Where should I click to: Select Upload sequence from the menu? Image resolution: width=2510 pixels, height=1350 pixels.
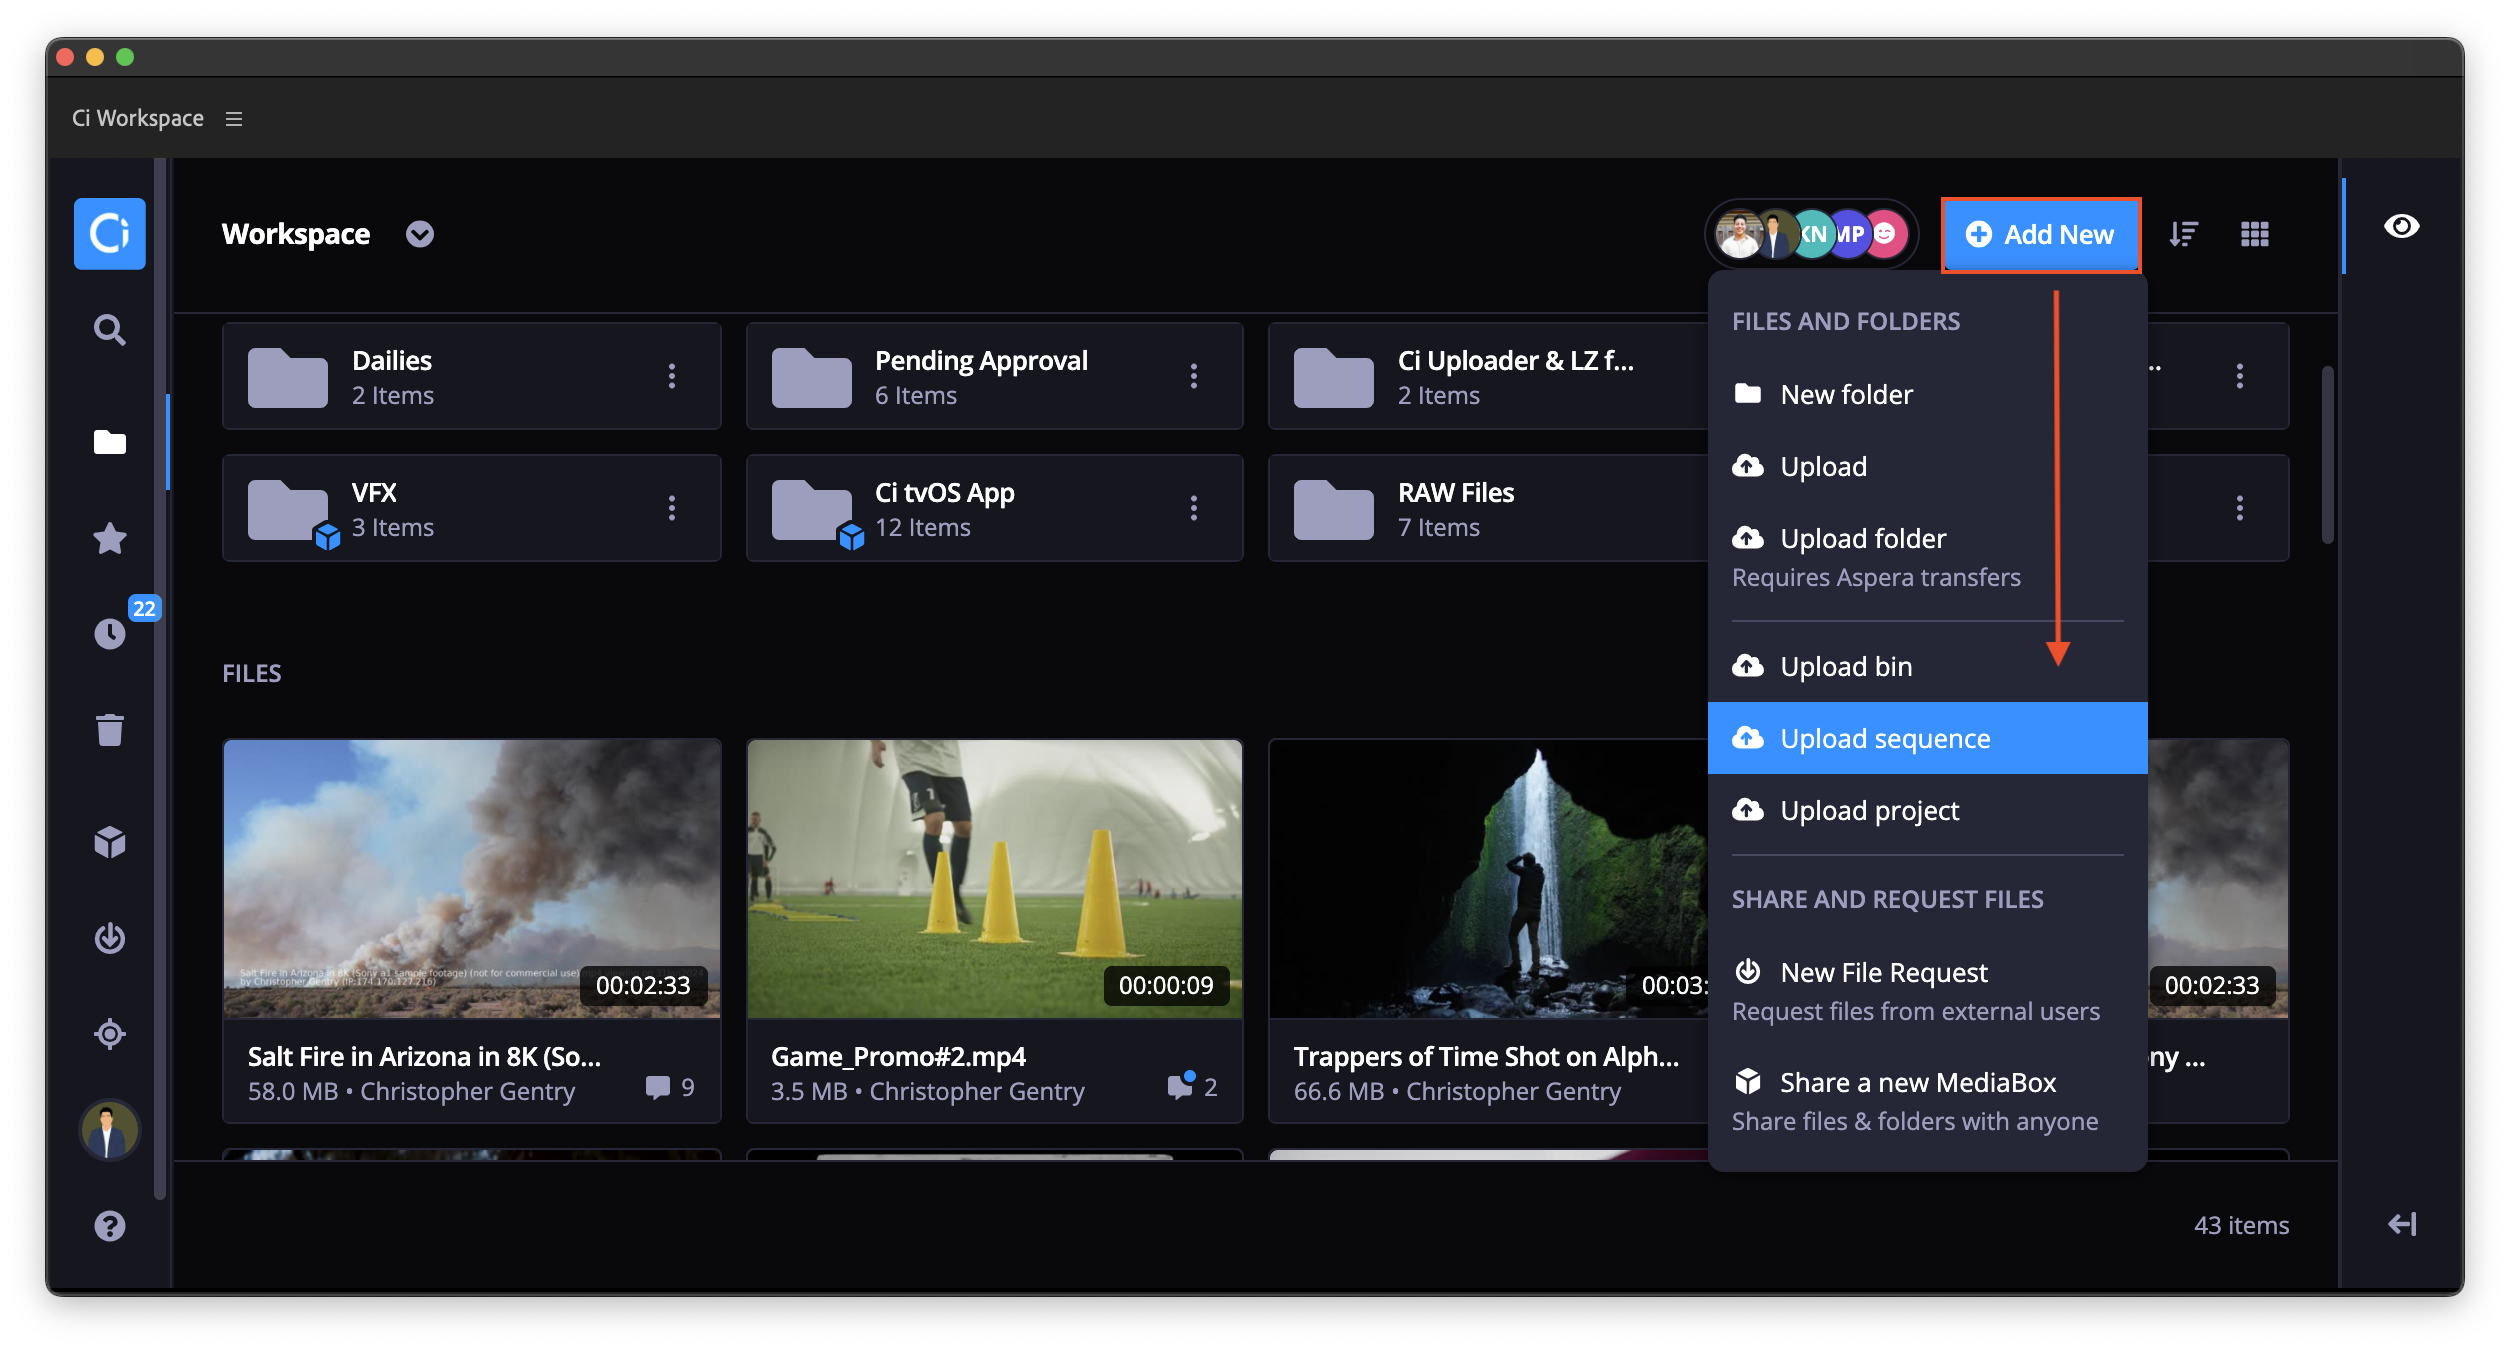point(1884,738)
